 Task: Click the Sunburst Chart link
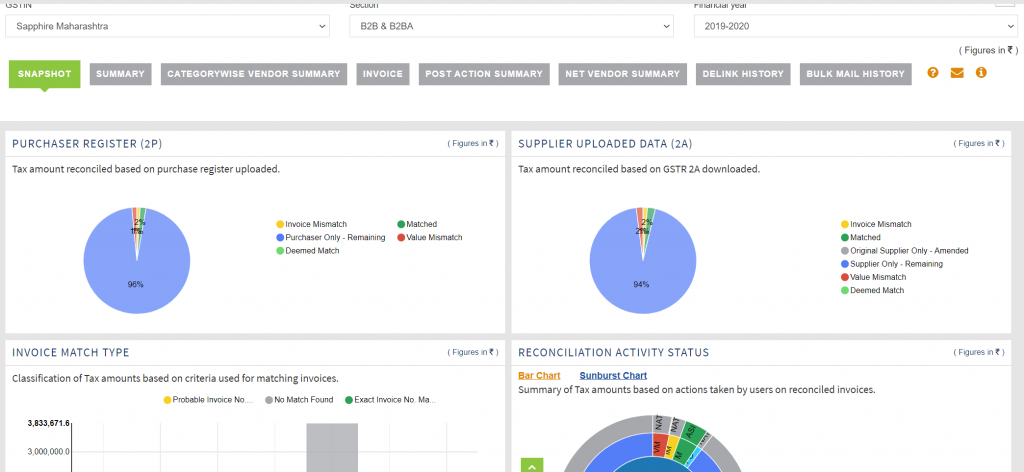pos(613,375)
